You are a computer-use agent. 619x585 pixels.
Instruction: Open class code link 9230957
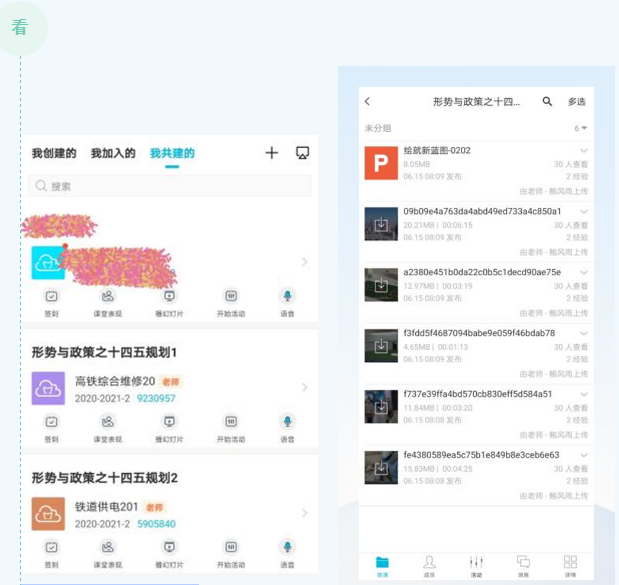156,398
